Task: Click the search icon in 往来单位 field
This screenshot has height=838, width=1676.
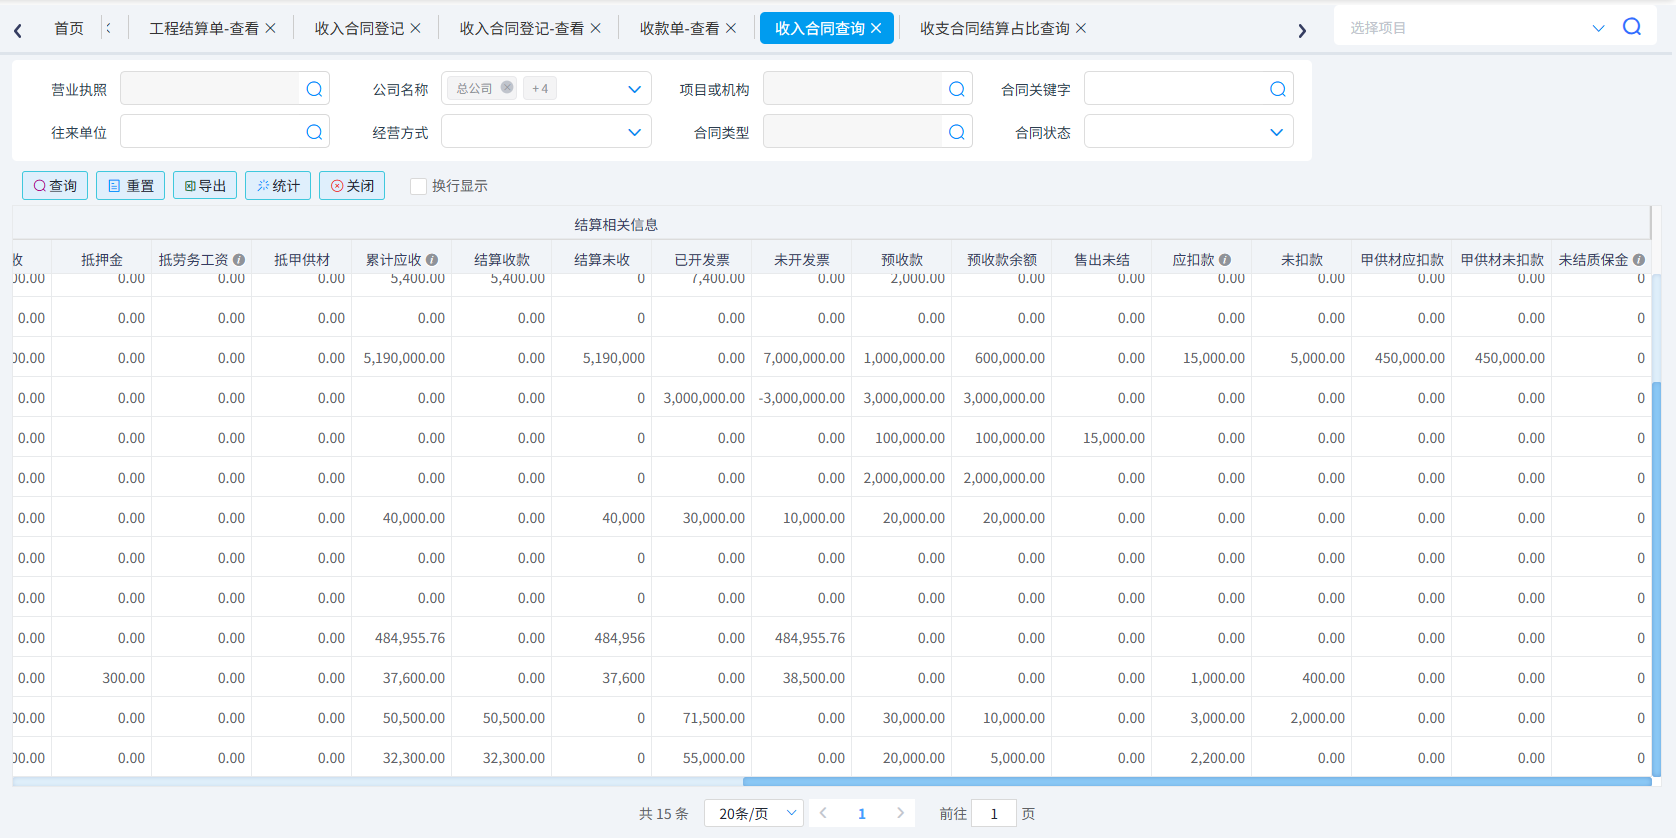Action: [x=314, y=132]
